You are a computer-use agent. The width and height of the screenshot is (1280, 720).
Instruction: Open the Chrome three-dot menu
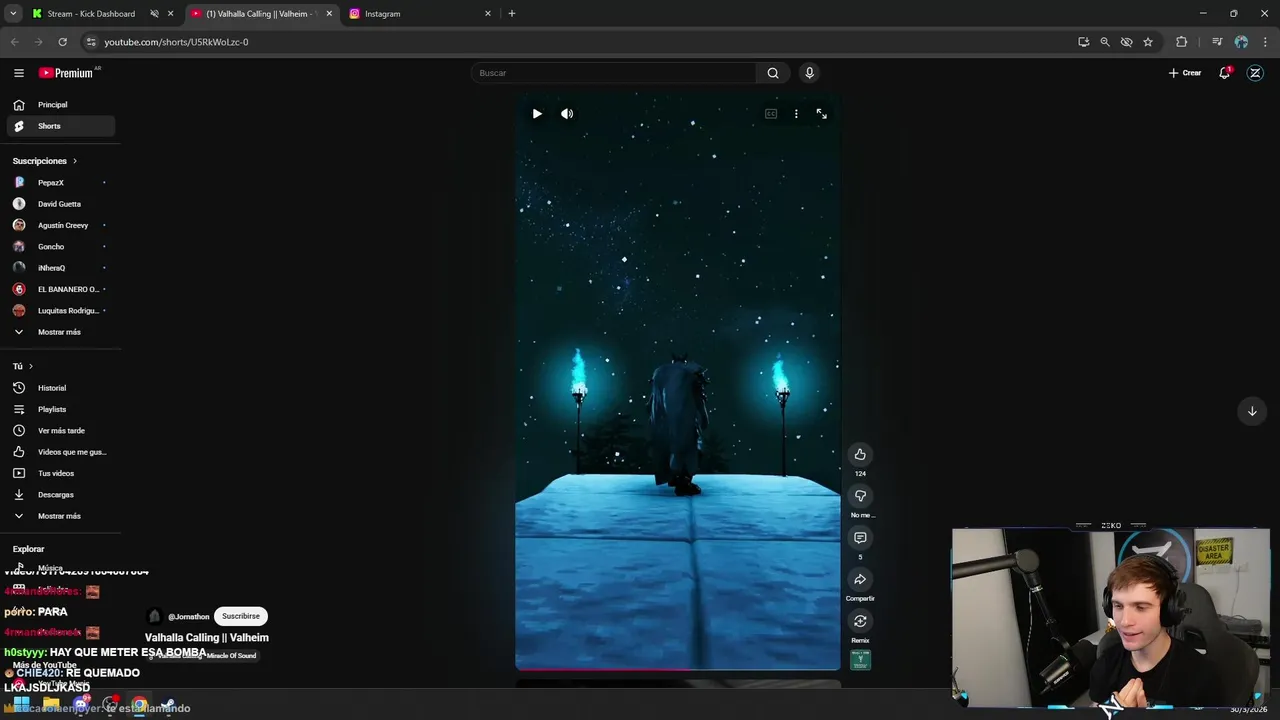[1265, 42]
